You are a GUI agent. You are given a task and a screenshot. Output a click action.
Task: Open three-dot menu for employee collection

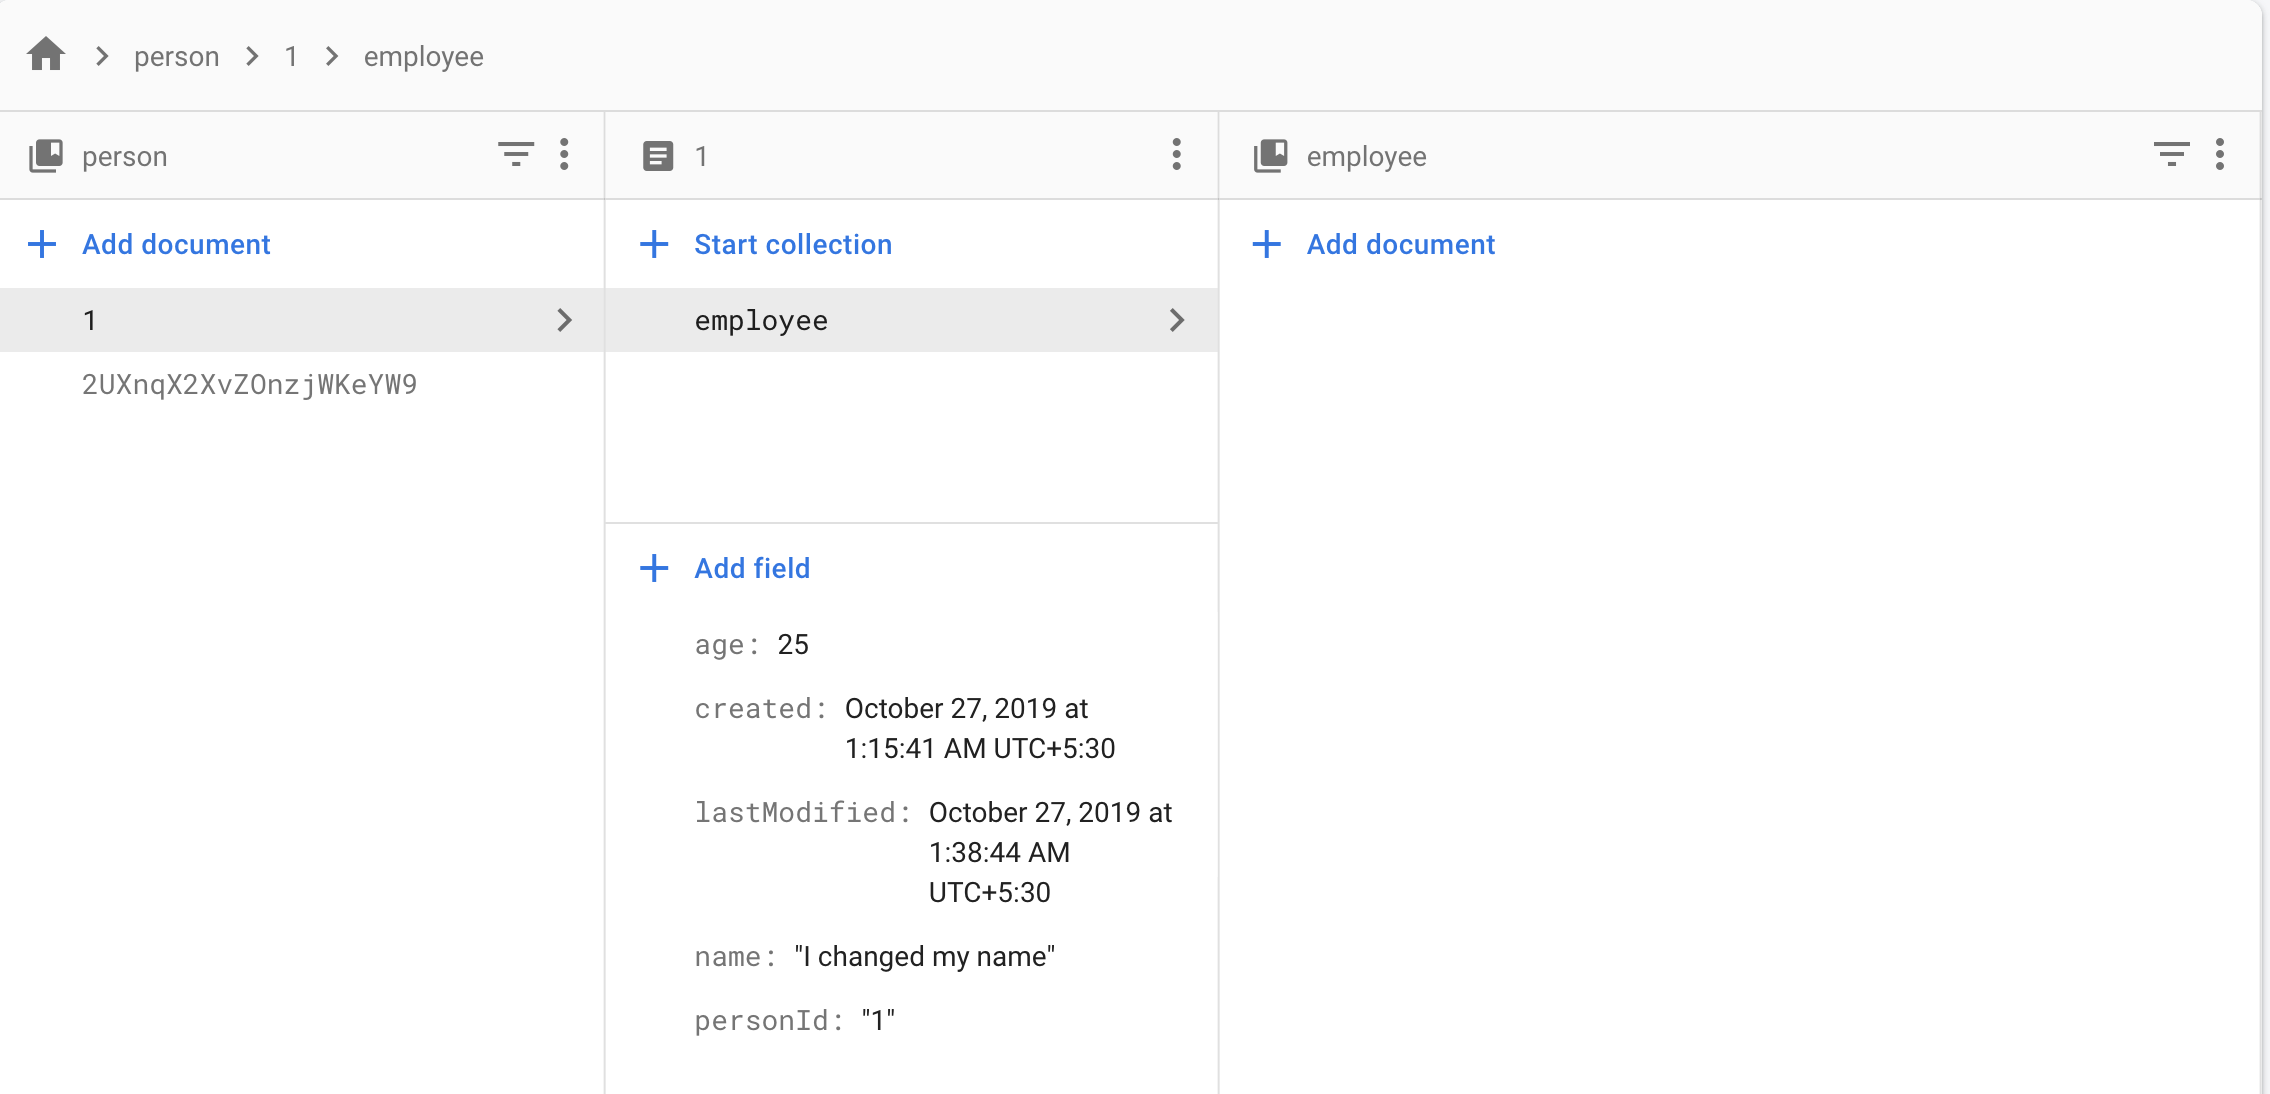(x=2219, y=155)
